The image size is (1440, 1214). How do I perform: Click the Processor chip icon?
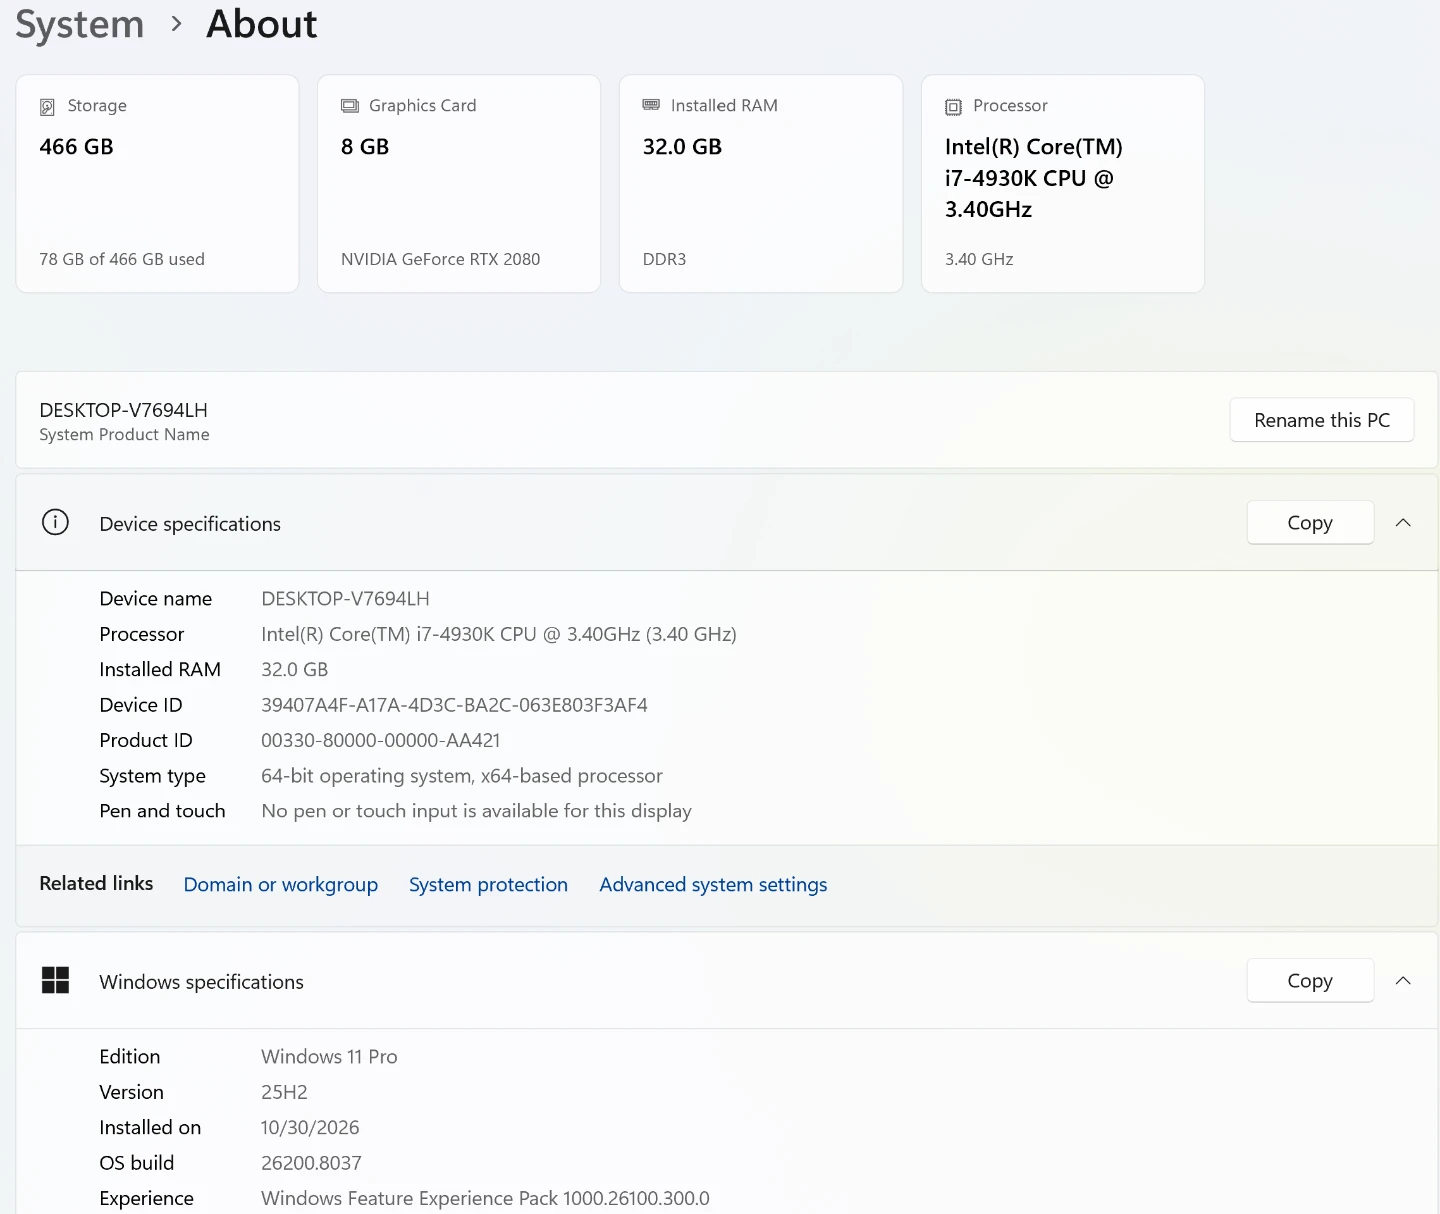click(953, 107)
